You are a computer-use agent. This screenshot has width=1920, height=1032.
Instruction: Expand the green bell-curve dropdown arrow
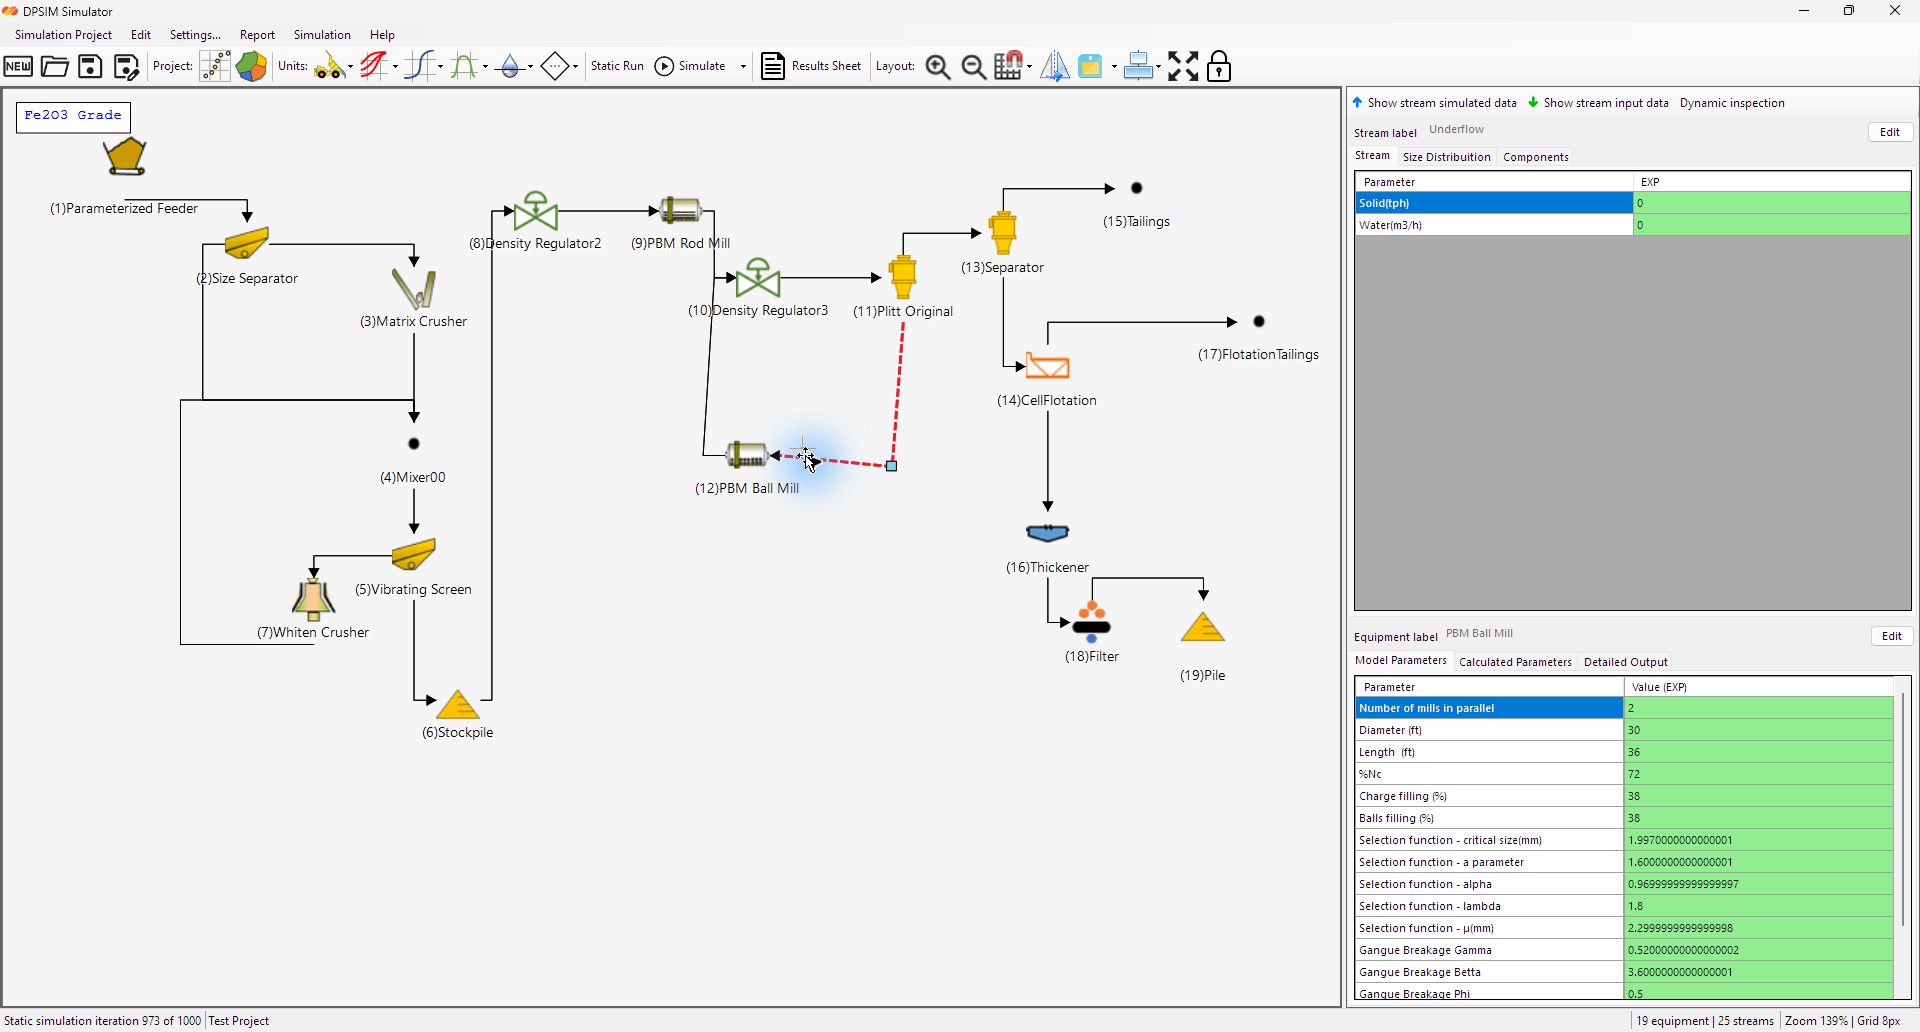(485, 67)
